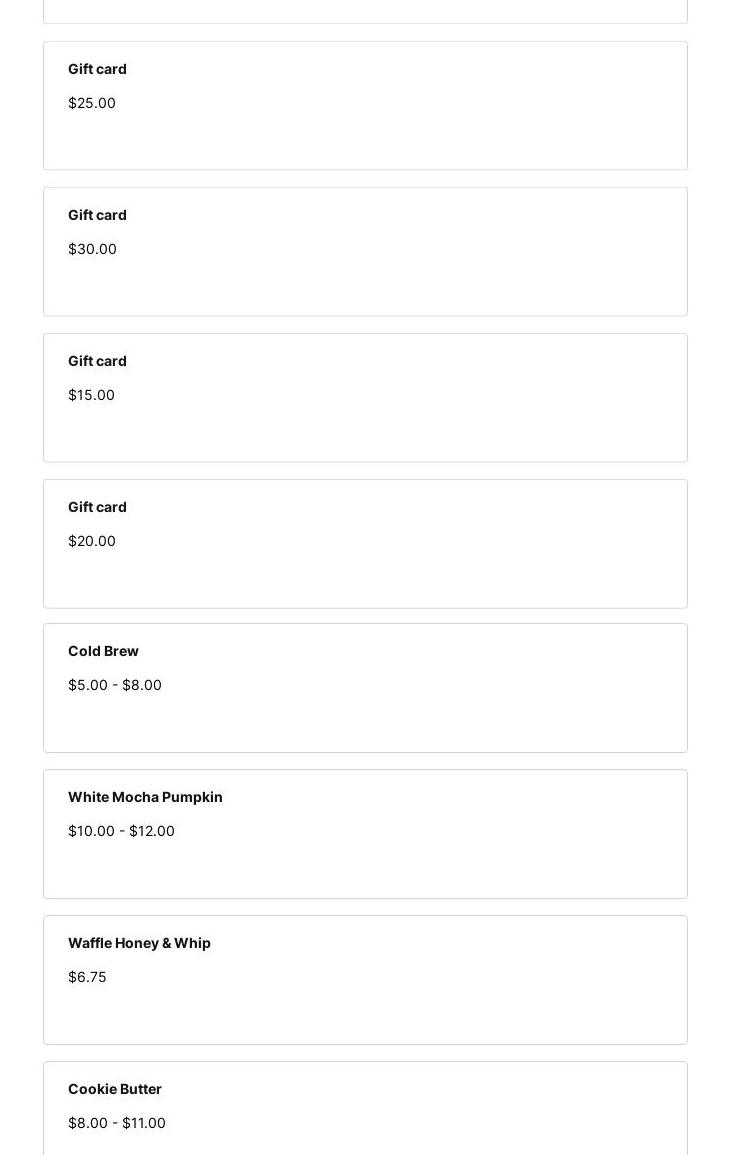
Task: Click the $5.00 - $8.00 price range
Action: click(115, 685)
